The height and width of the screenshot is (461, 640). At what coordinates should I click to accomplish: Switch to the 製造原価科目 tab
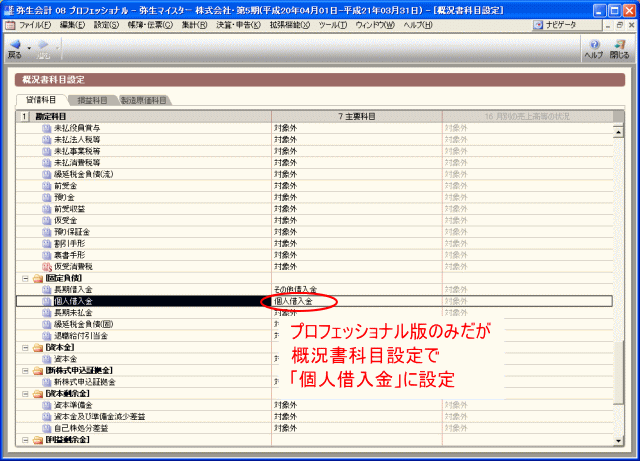144,100
